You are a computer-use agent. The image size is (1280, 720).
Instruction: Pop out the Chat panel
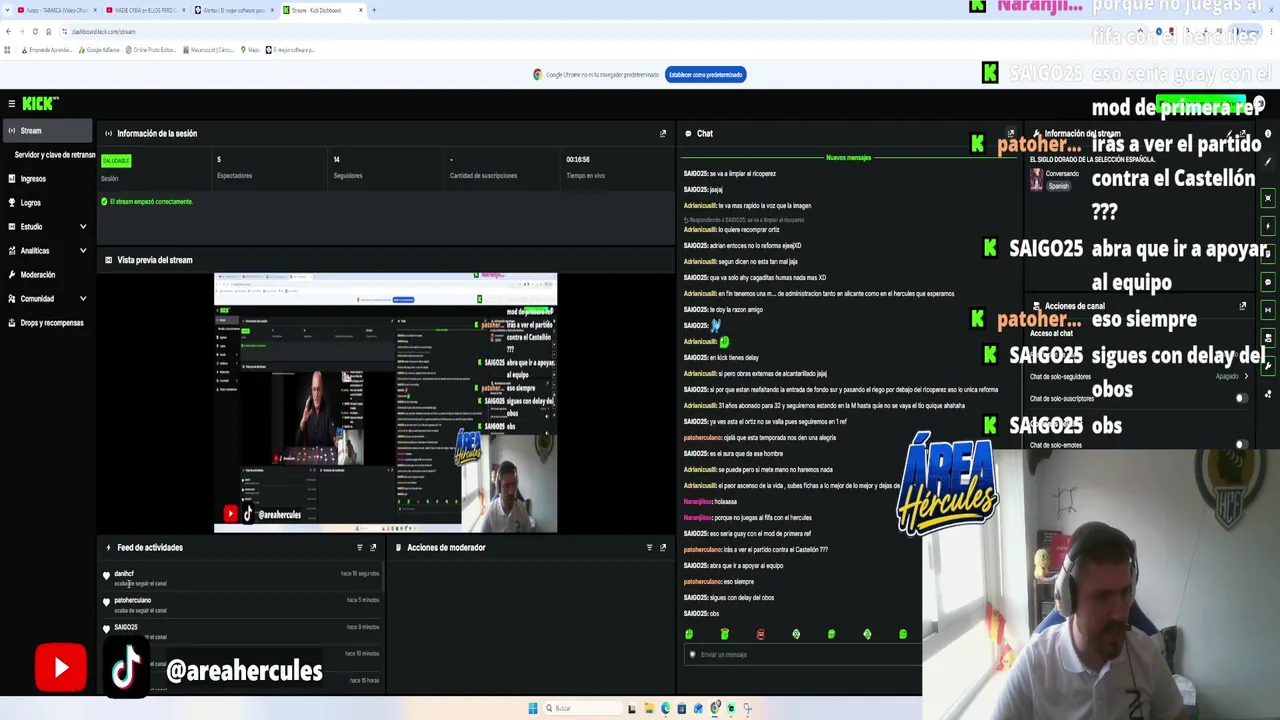pyautogui.click(x=1010, y=133)
